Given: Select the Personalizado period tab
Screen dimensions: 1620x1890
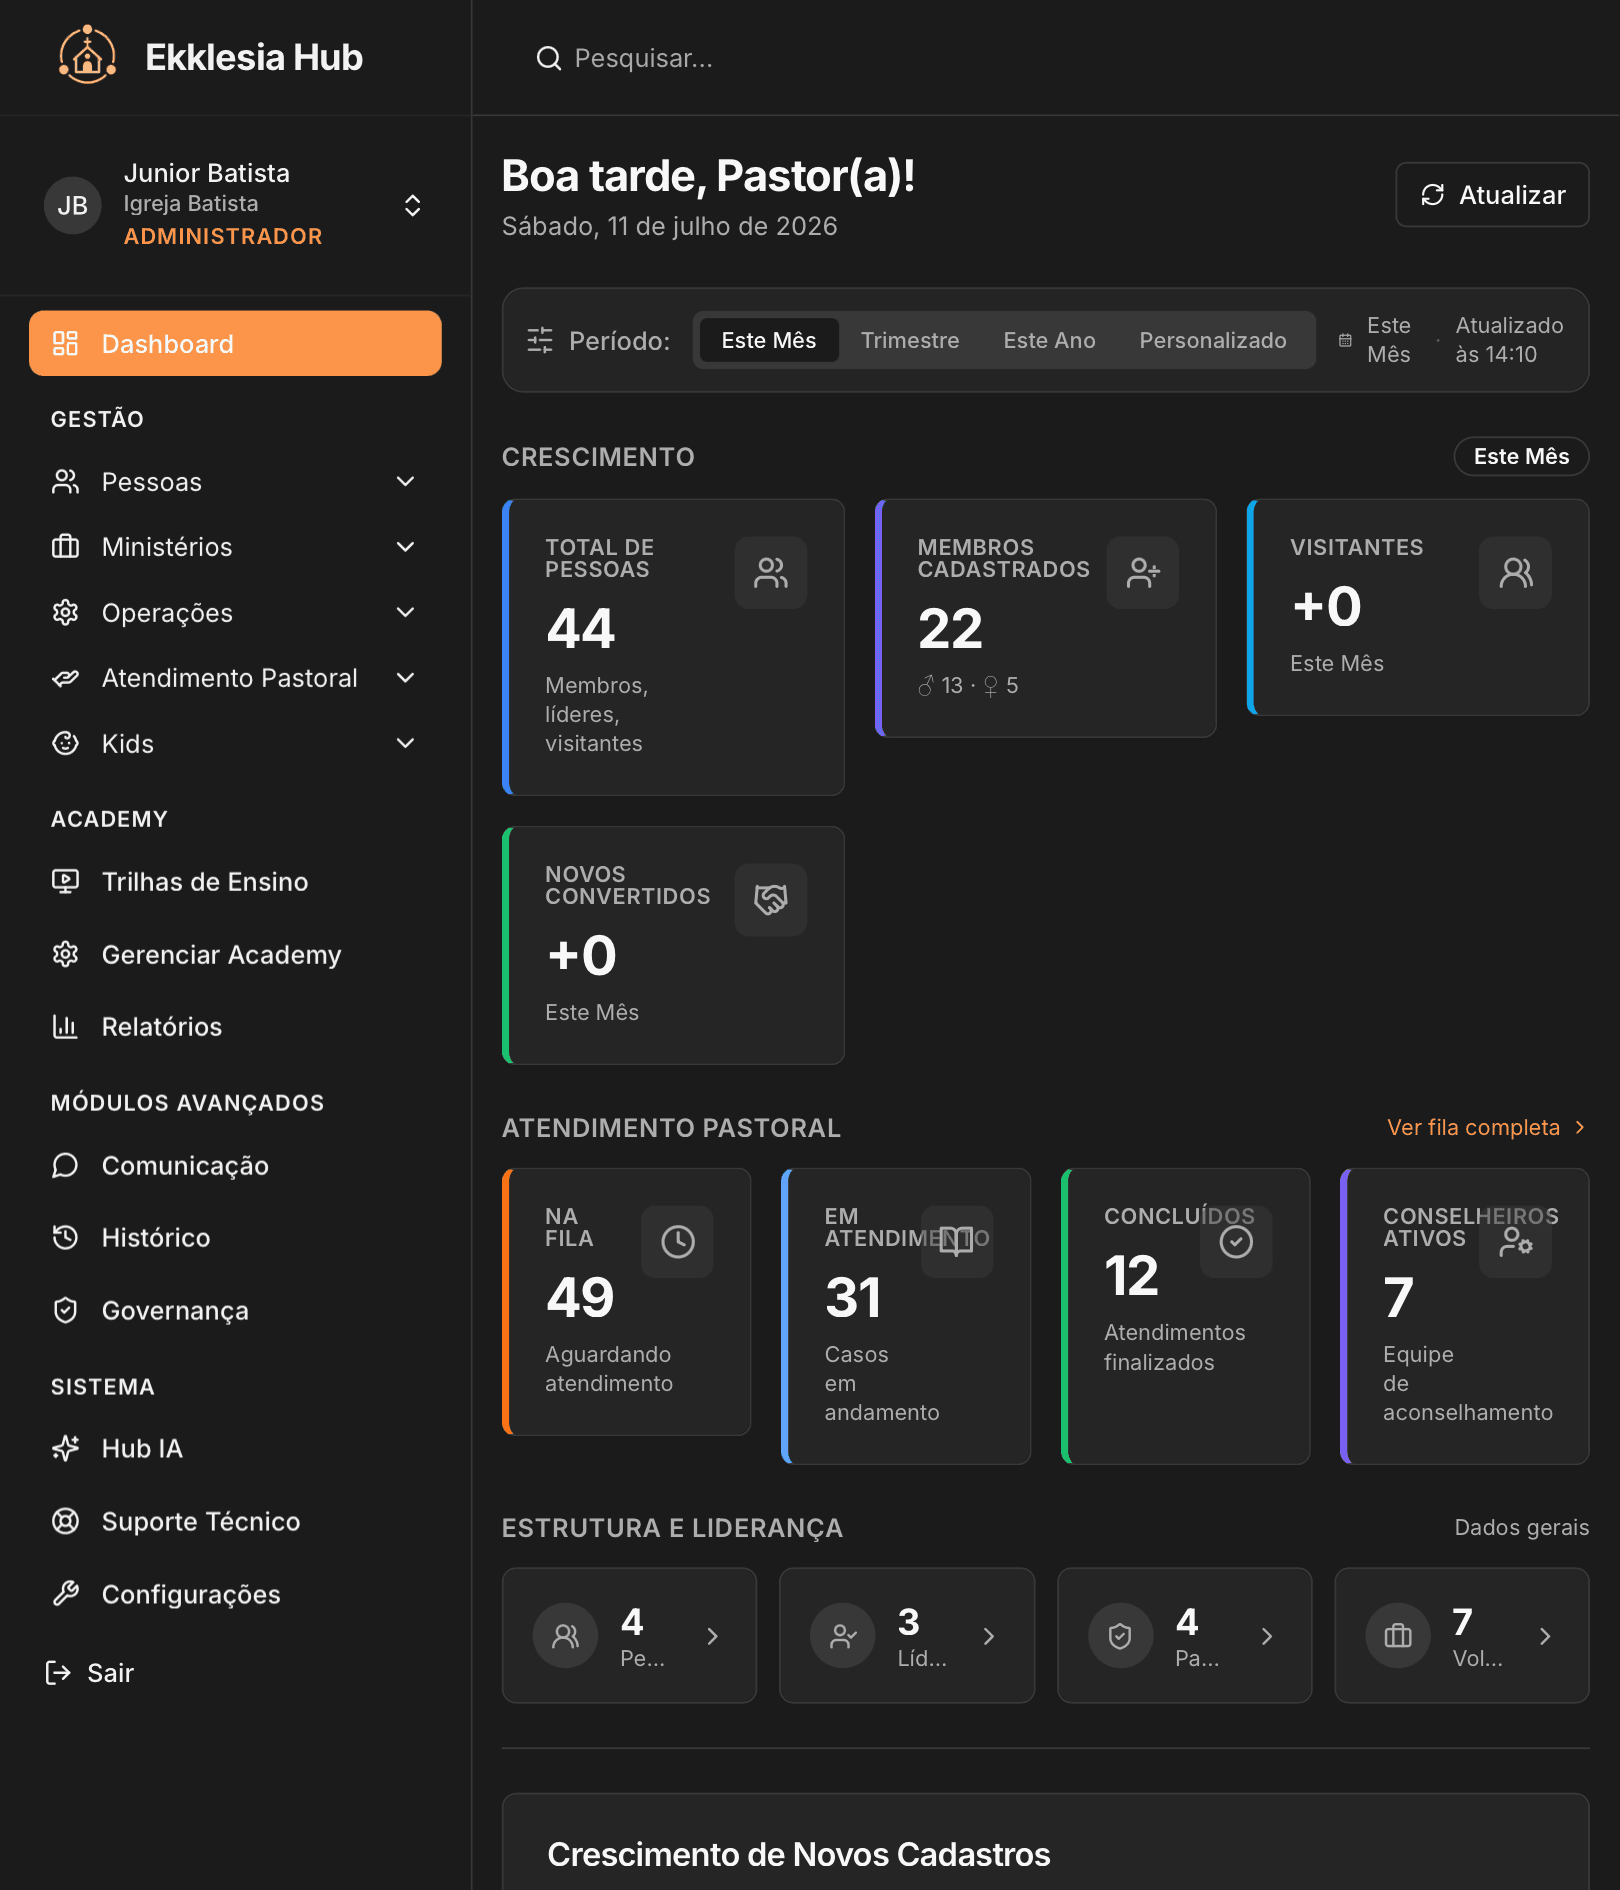Looking at the screenshot, I should click(x=1213, y=340).
